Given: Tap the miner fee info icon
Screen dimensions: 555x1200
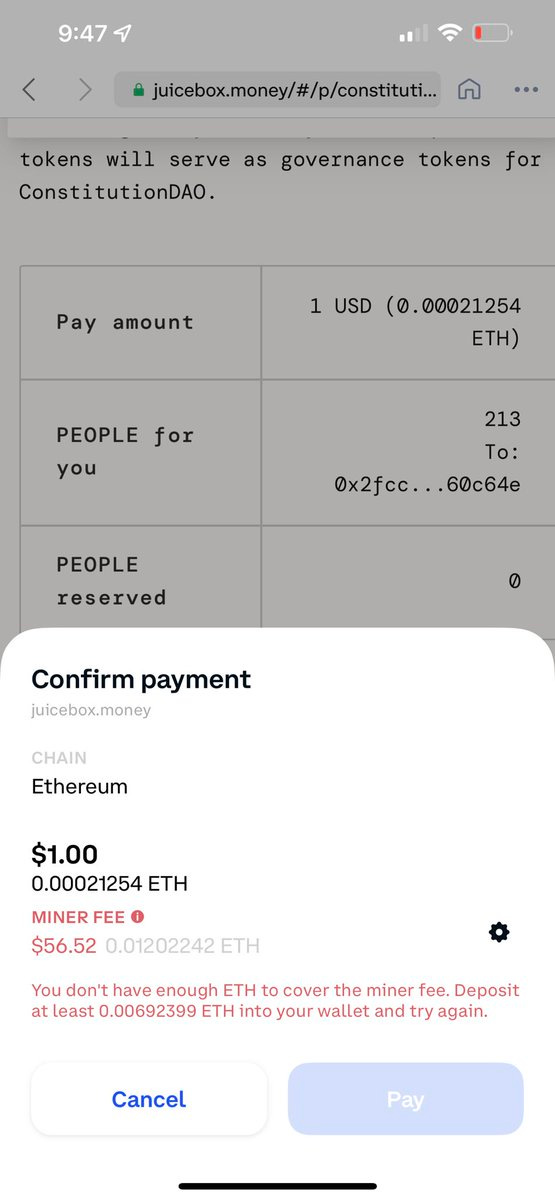Looking at the screenshot, I should pos(137,916).
